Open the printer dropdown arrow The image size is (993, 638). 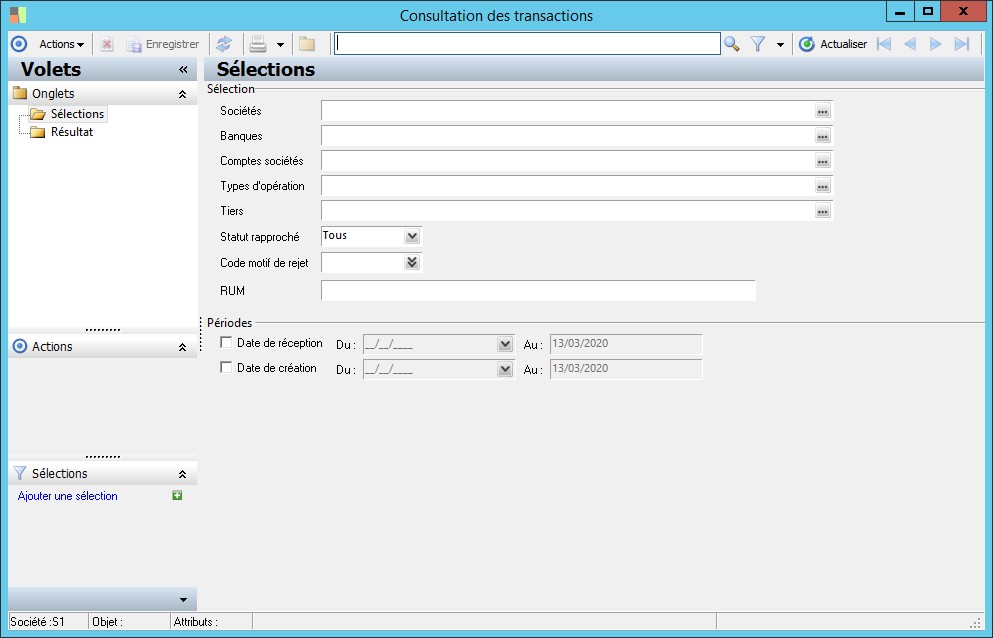(280, 44)
